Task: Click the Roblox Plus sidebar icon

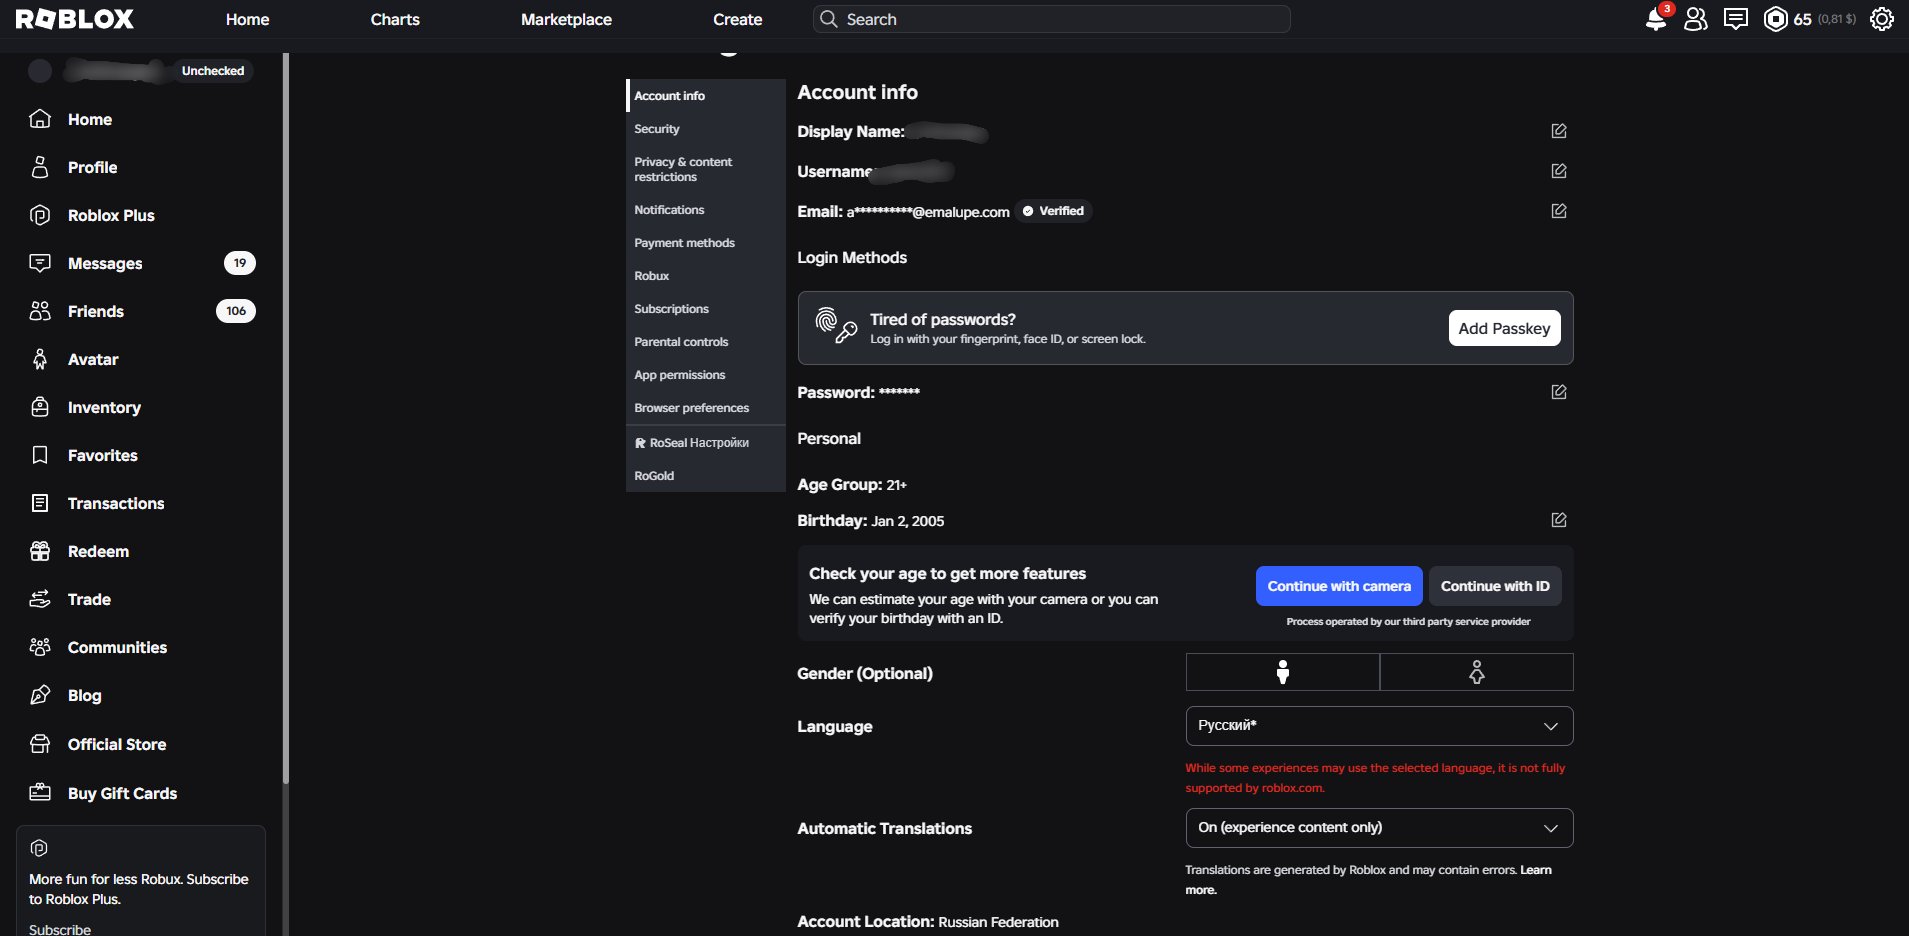Action: (40, 215)
